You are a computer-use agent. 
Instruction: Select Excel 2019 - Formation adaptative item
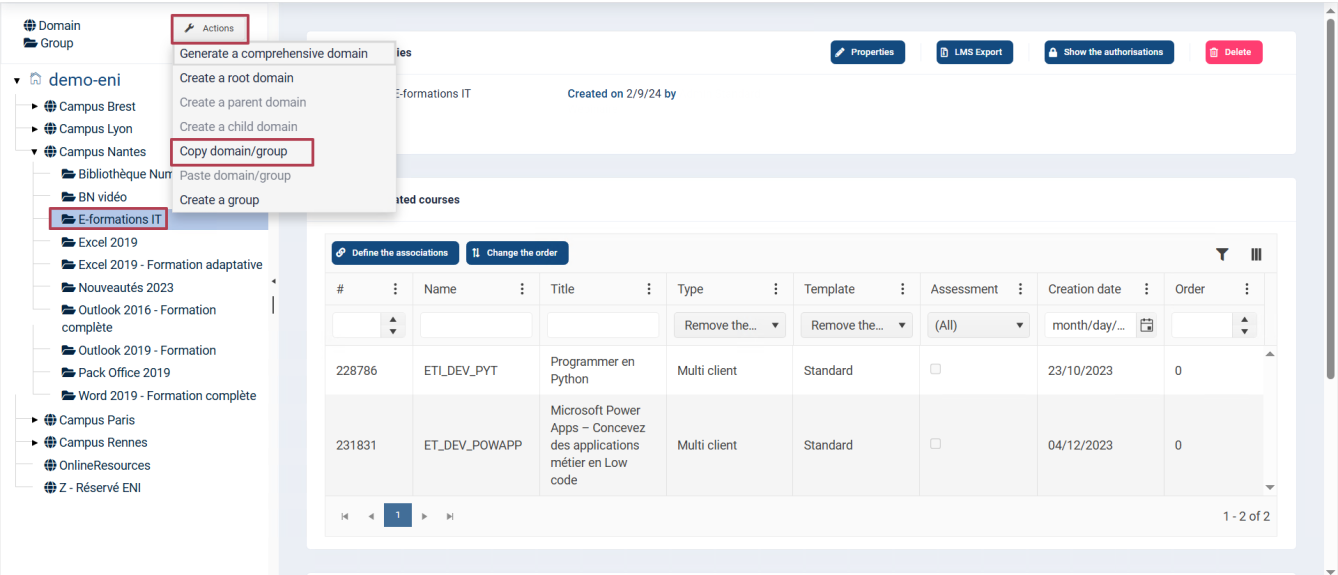tap(170, 265)
